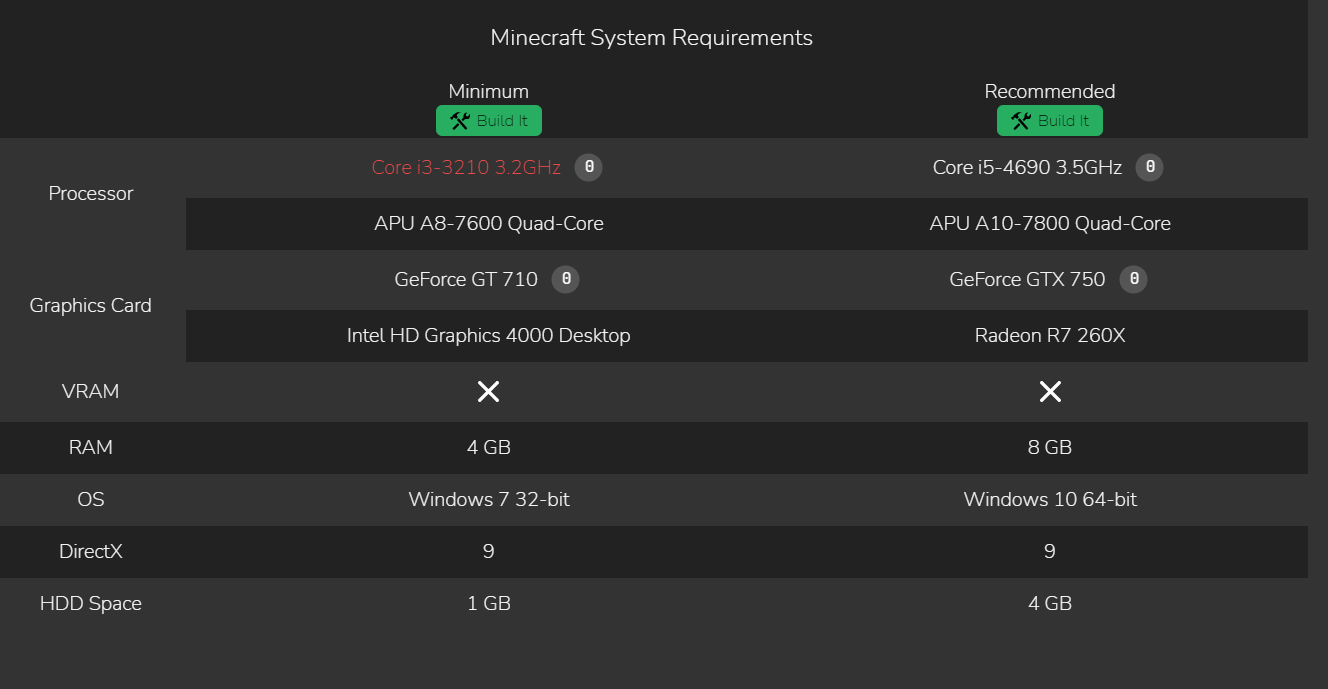This screenshot has height=689, width=1328.
Task: Click the Processor row label
Action: tap(91, 193)
